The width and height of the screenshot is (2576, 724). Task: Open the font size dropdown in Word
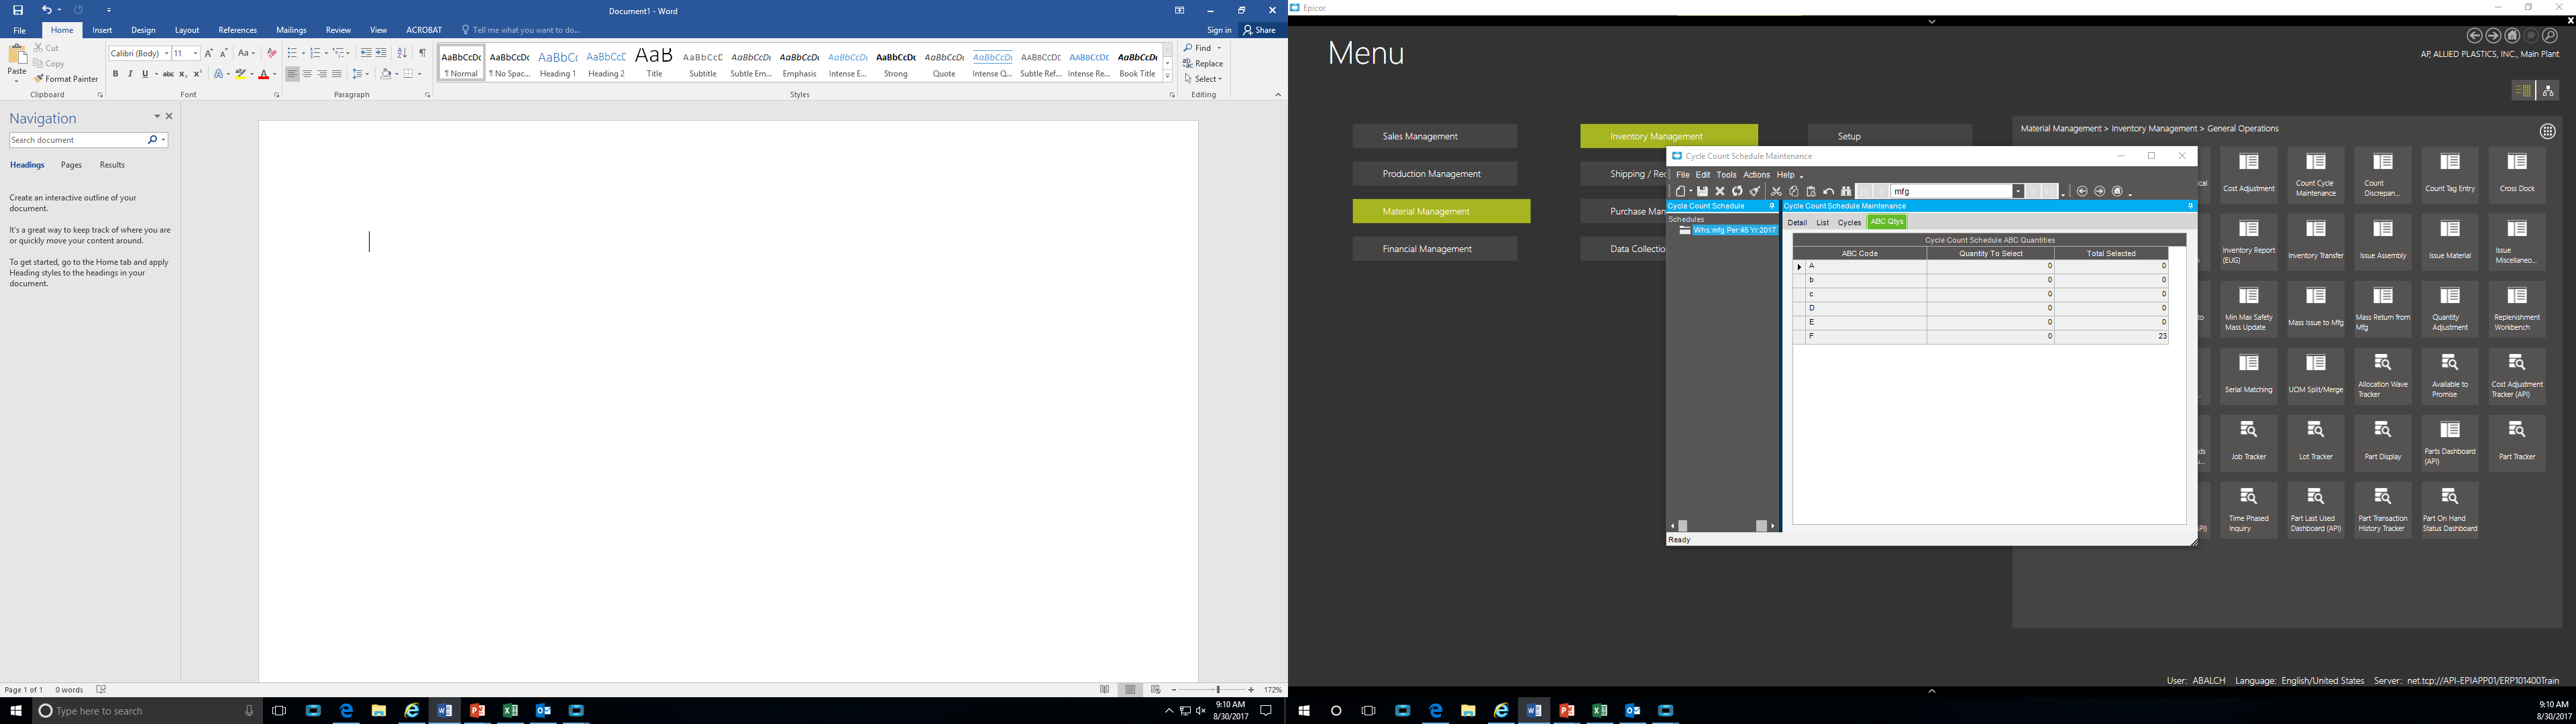coord(195,53)
